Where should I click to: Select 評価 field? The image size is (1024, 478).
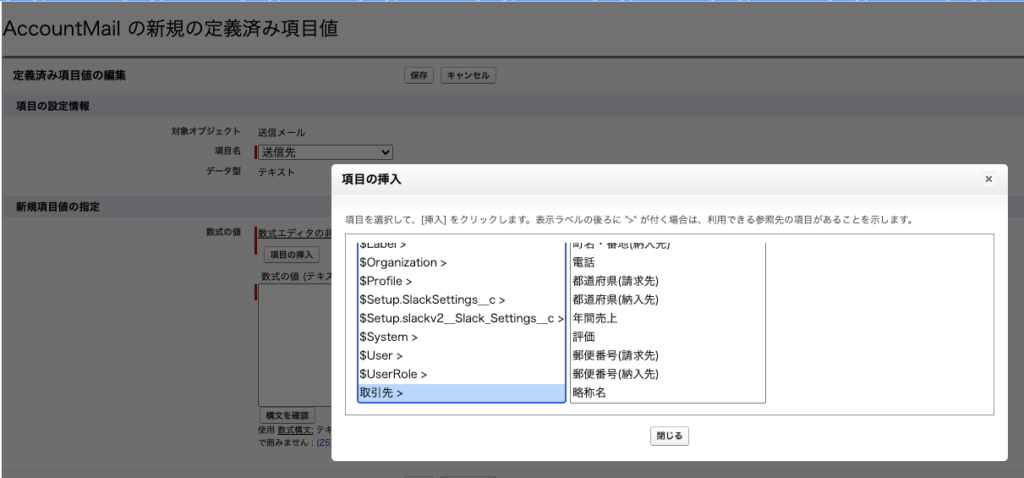point(667,337)
